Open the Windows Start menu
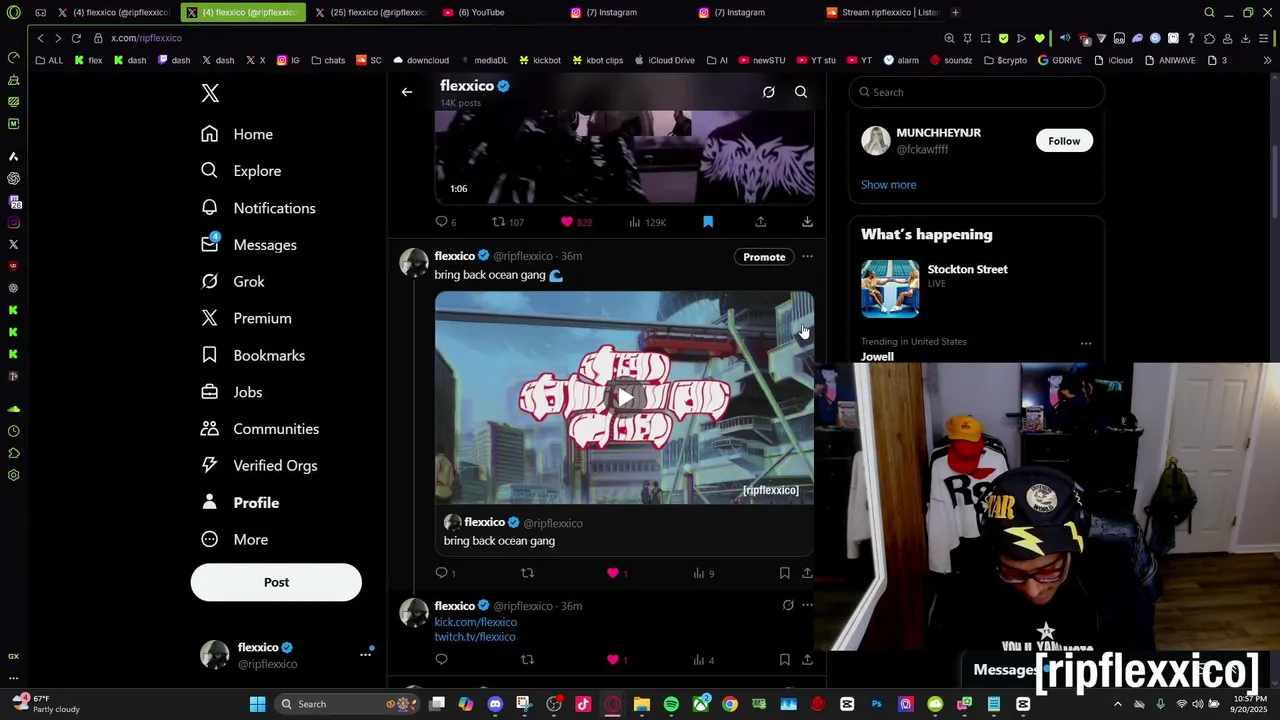Image resolution: width=1280 pixels, height=720 pixels. click(257, 704)
